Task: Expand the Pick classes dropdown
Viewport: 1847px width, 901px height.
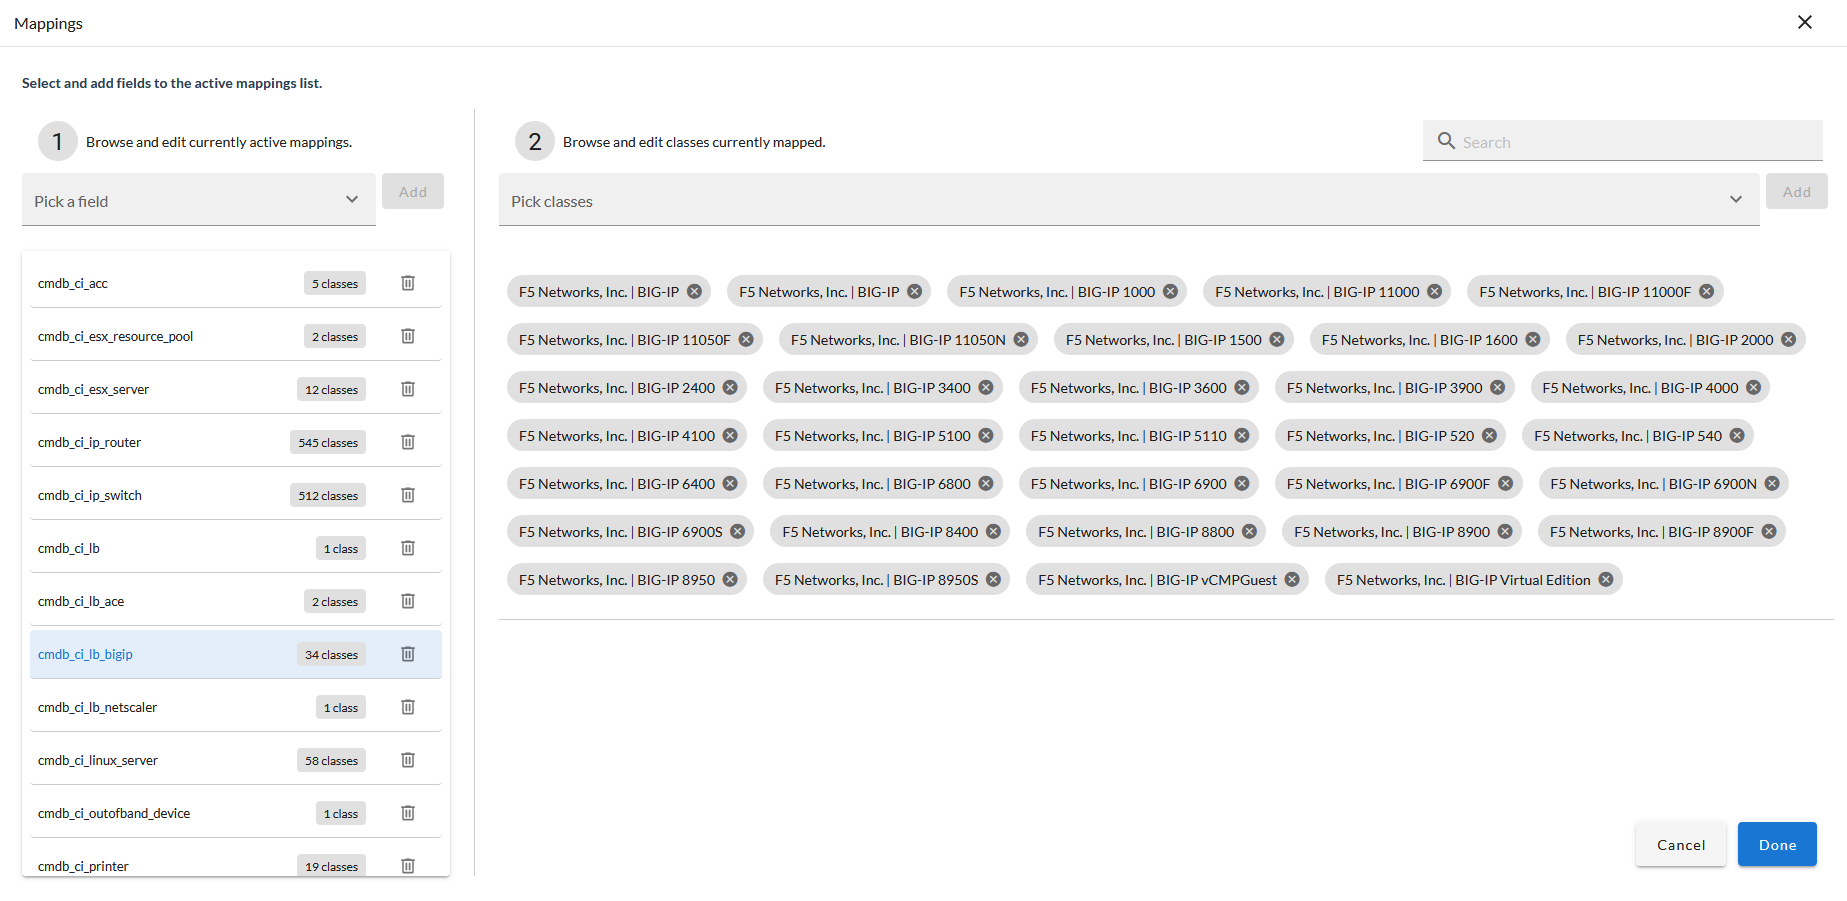Action: (x=1128, y=200)
